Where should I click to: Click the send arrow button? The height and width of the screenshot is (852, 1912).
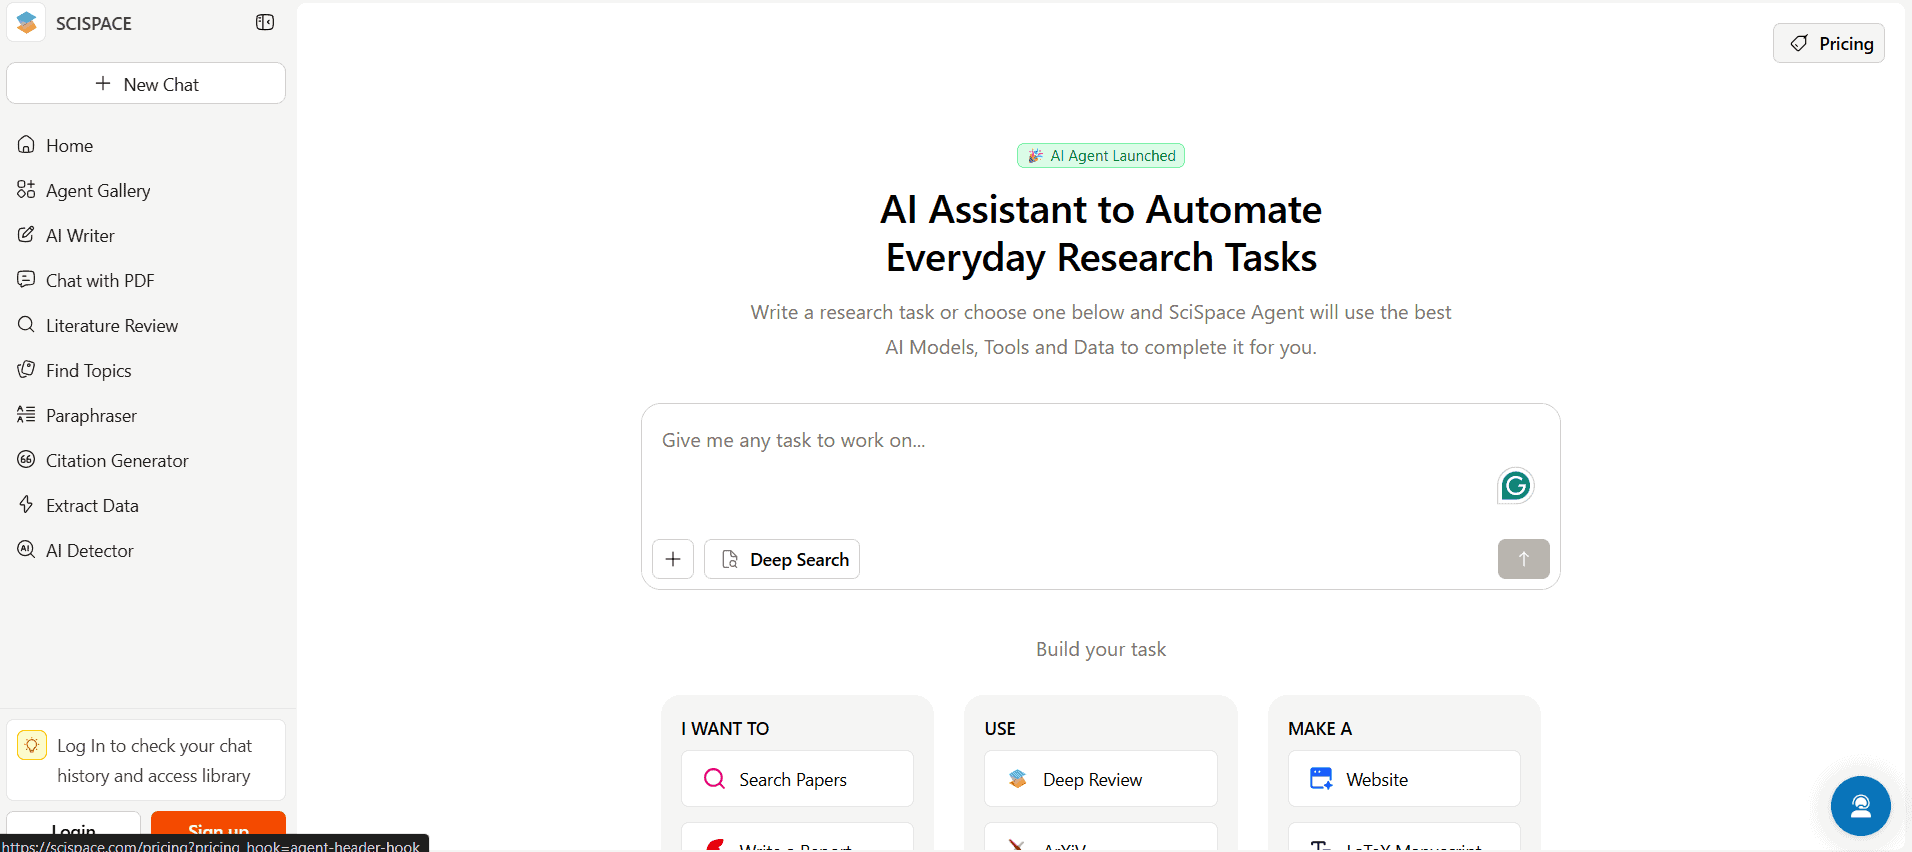coord(1523,559)
